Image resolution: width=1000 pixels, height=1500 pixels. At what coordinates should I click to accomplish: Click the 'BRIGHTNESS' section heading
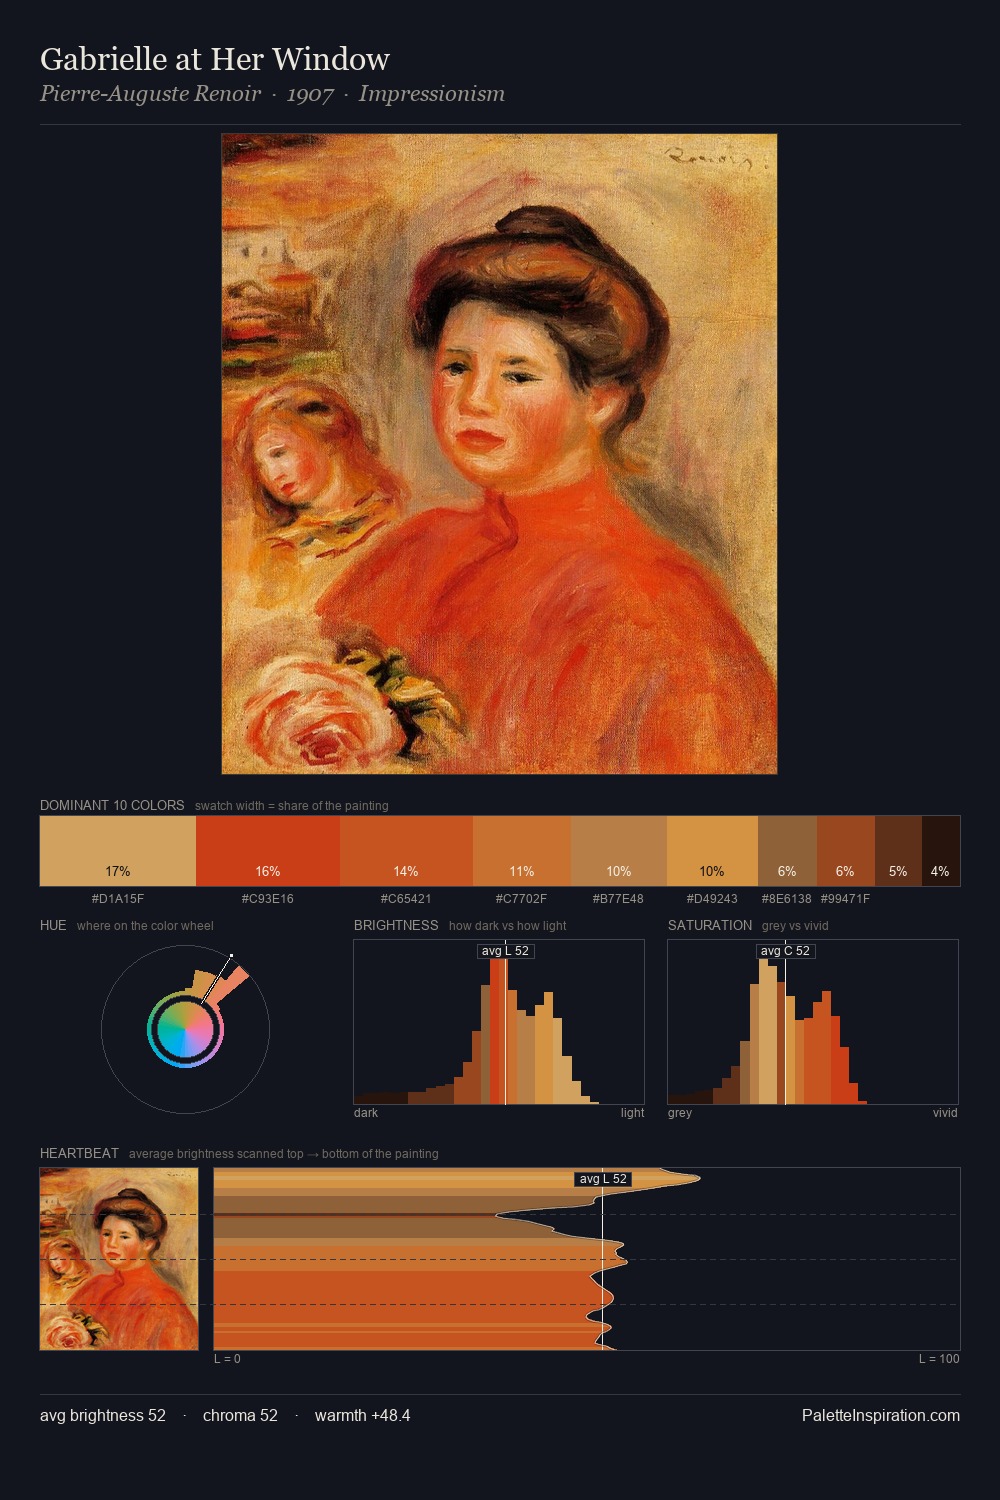pyautogui.click(x=396, y=925)
